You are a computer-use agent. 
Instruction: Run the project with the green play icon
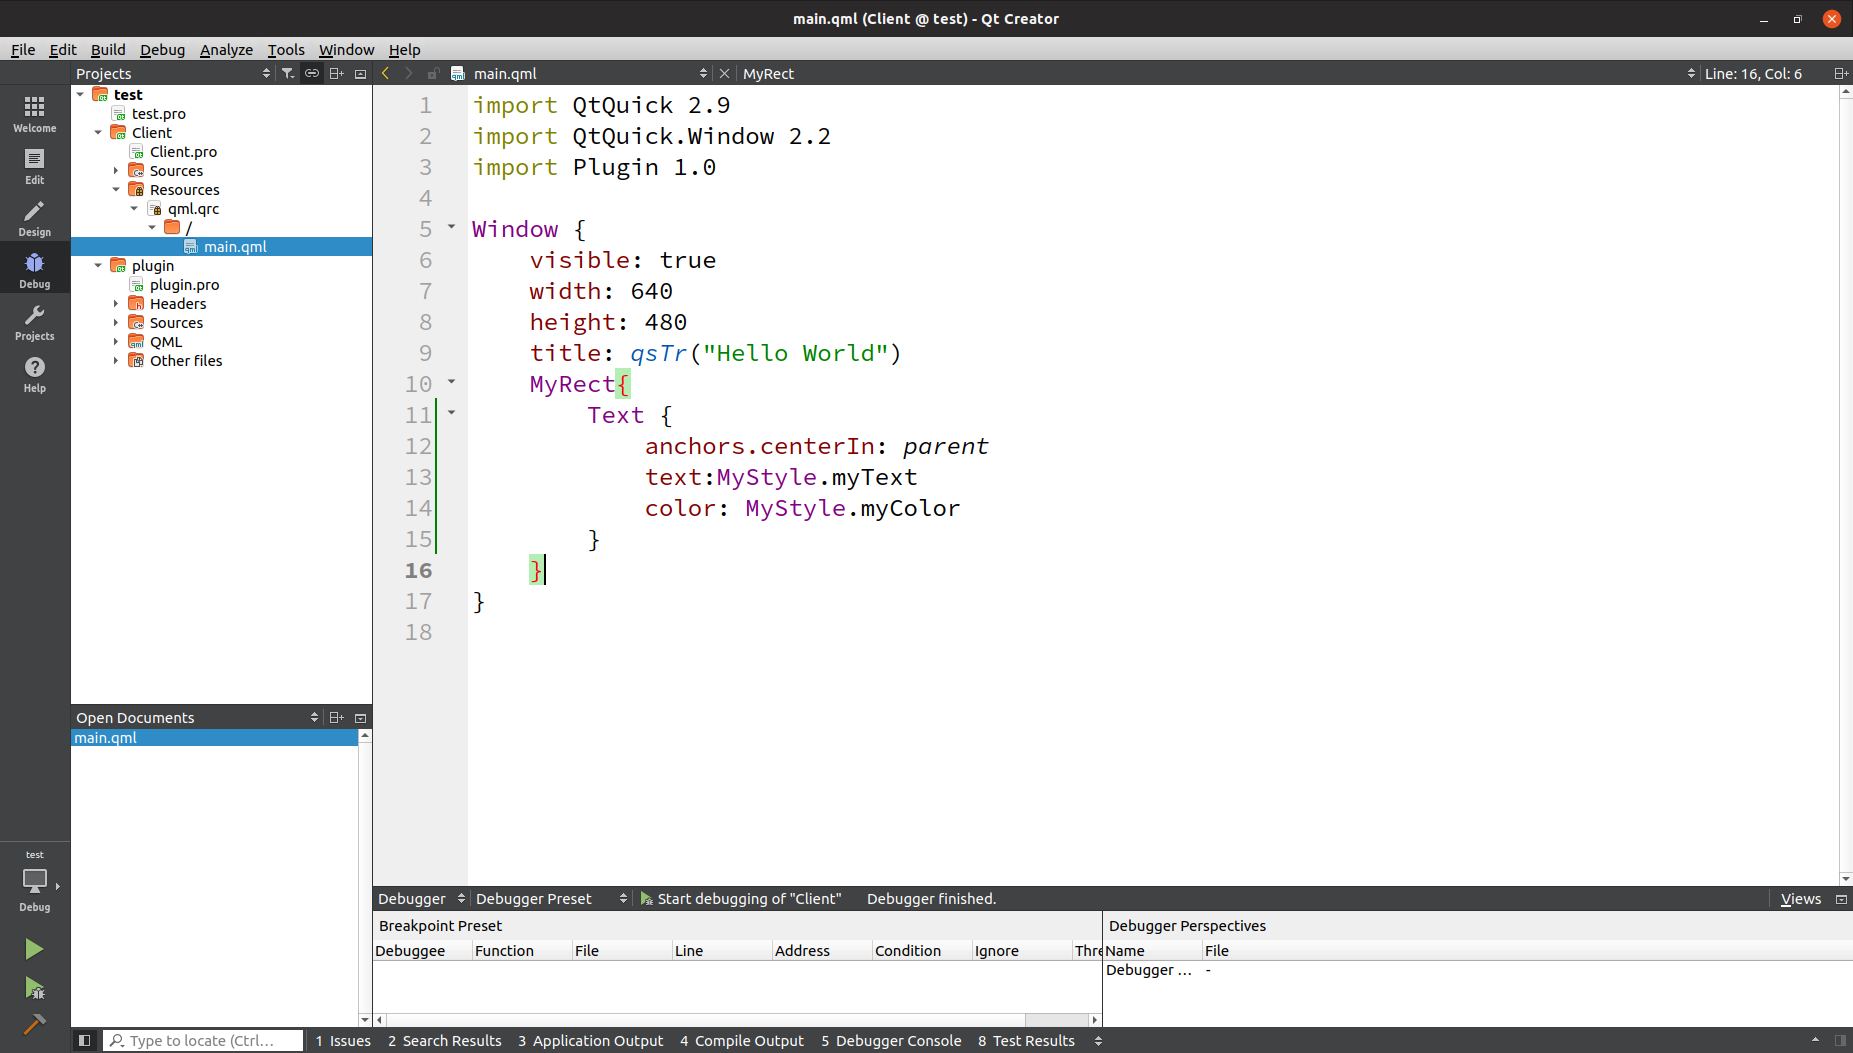34,948
